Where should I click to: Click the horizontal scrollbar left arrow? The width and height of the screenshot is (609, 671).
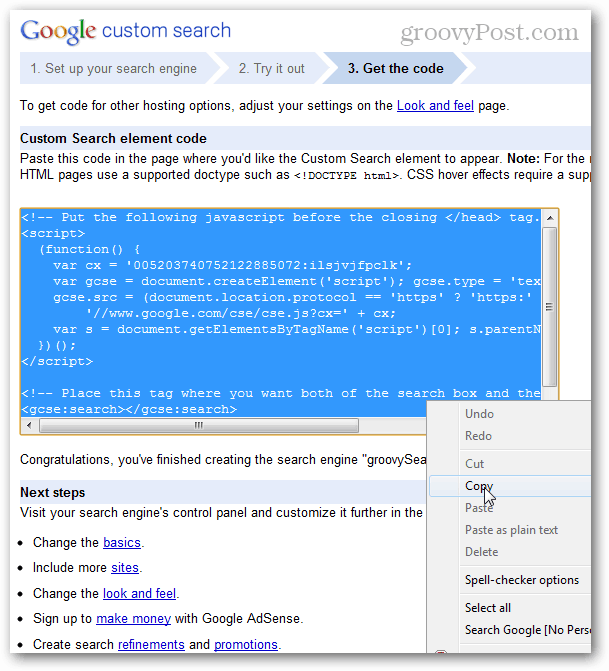30,425
